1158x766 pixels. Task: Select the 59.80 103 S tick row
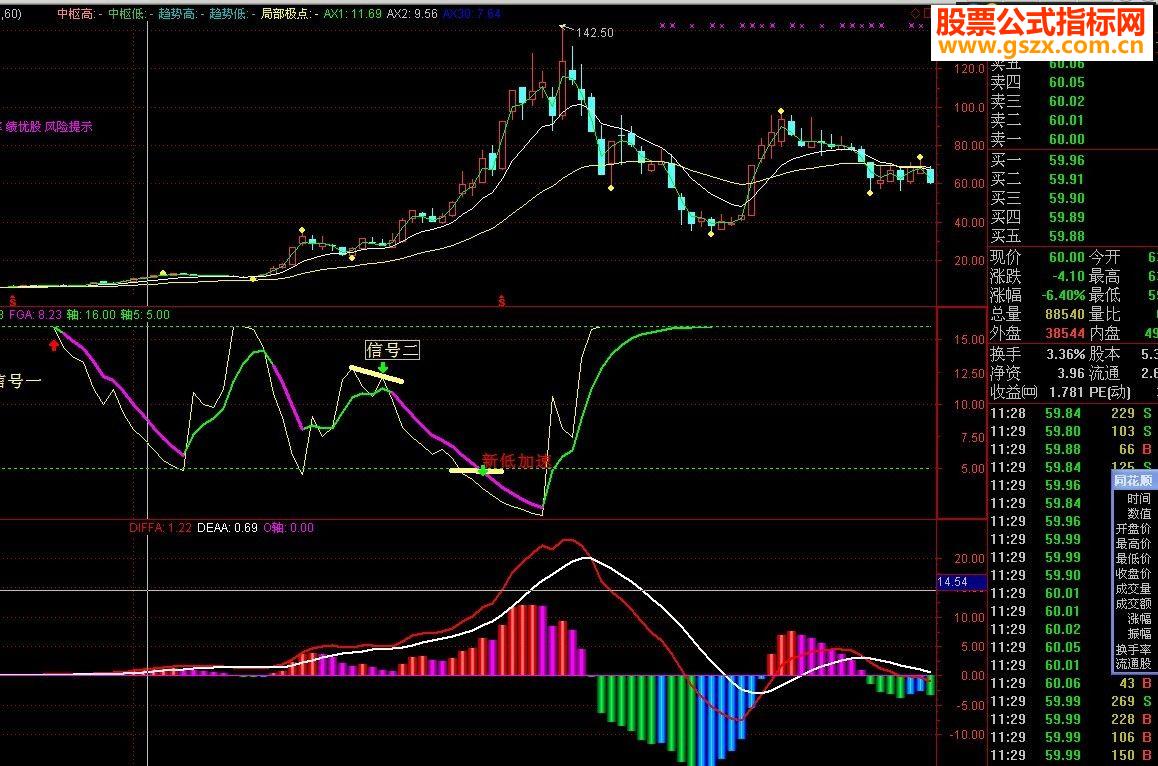(x=1071, y=431)
